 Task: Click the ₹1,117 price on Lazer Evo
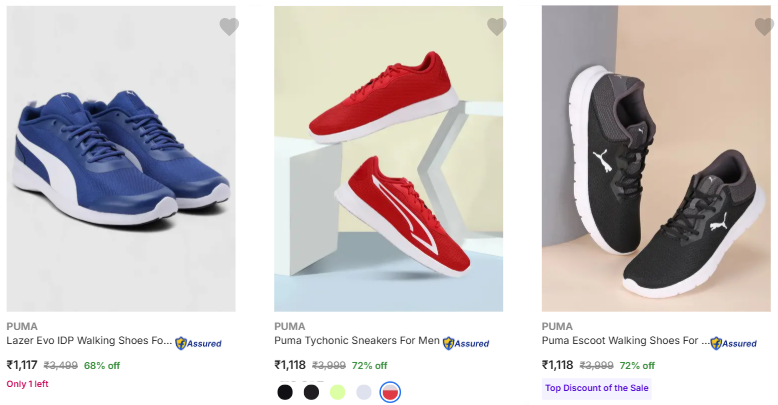tap(22, 365)
